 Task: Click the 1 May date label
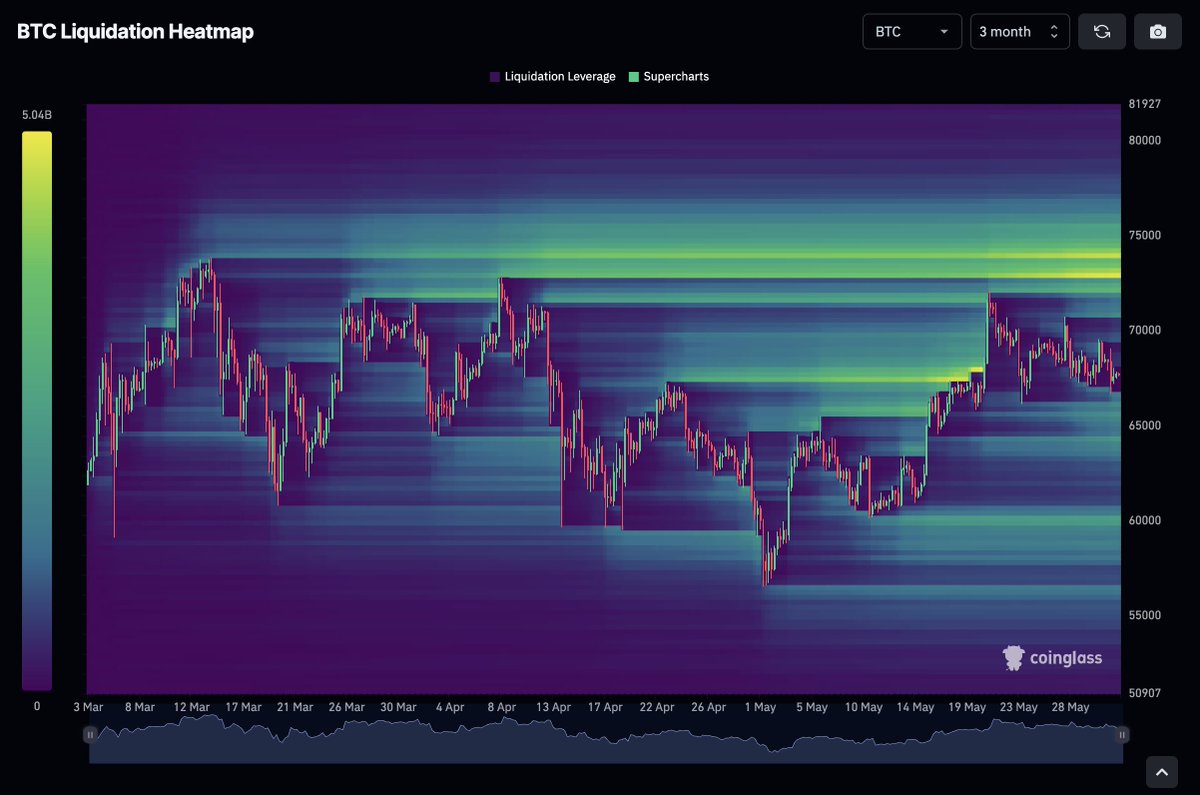coord(760,707)
